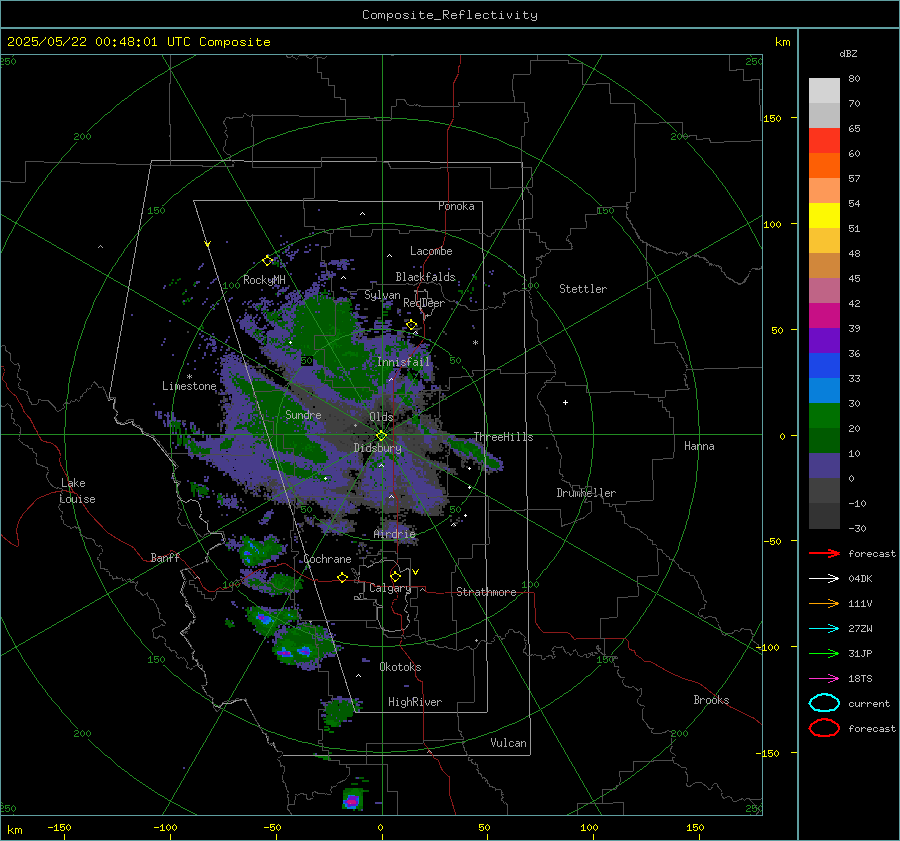900x841 pixels.
Task: Click the intense echo cell at the map bottom
Action: click(x=352, y=799)
